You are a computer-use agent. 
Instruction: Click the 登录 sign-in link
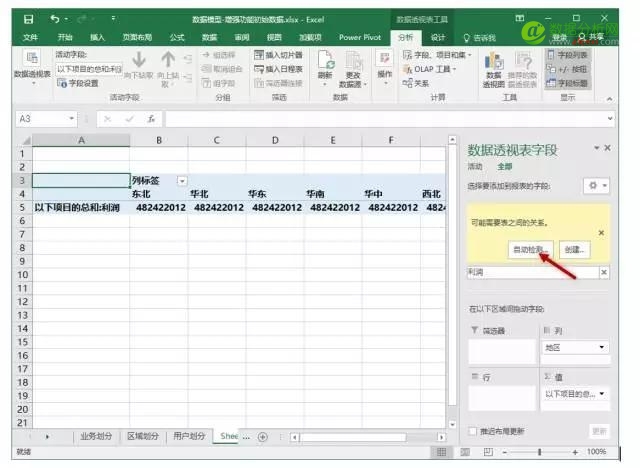tap(560, 38)
